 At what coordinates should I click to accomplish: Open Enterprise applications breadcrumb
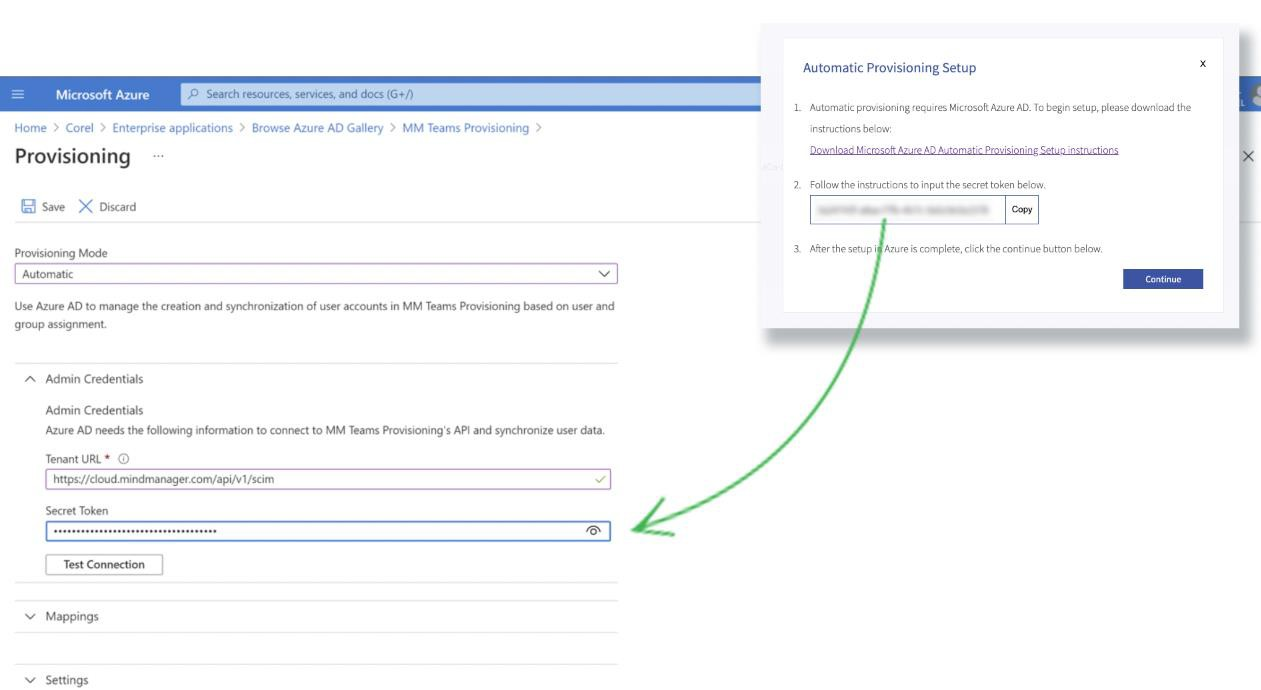click(172, 128)
